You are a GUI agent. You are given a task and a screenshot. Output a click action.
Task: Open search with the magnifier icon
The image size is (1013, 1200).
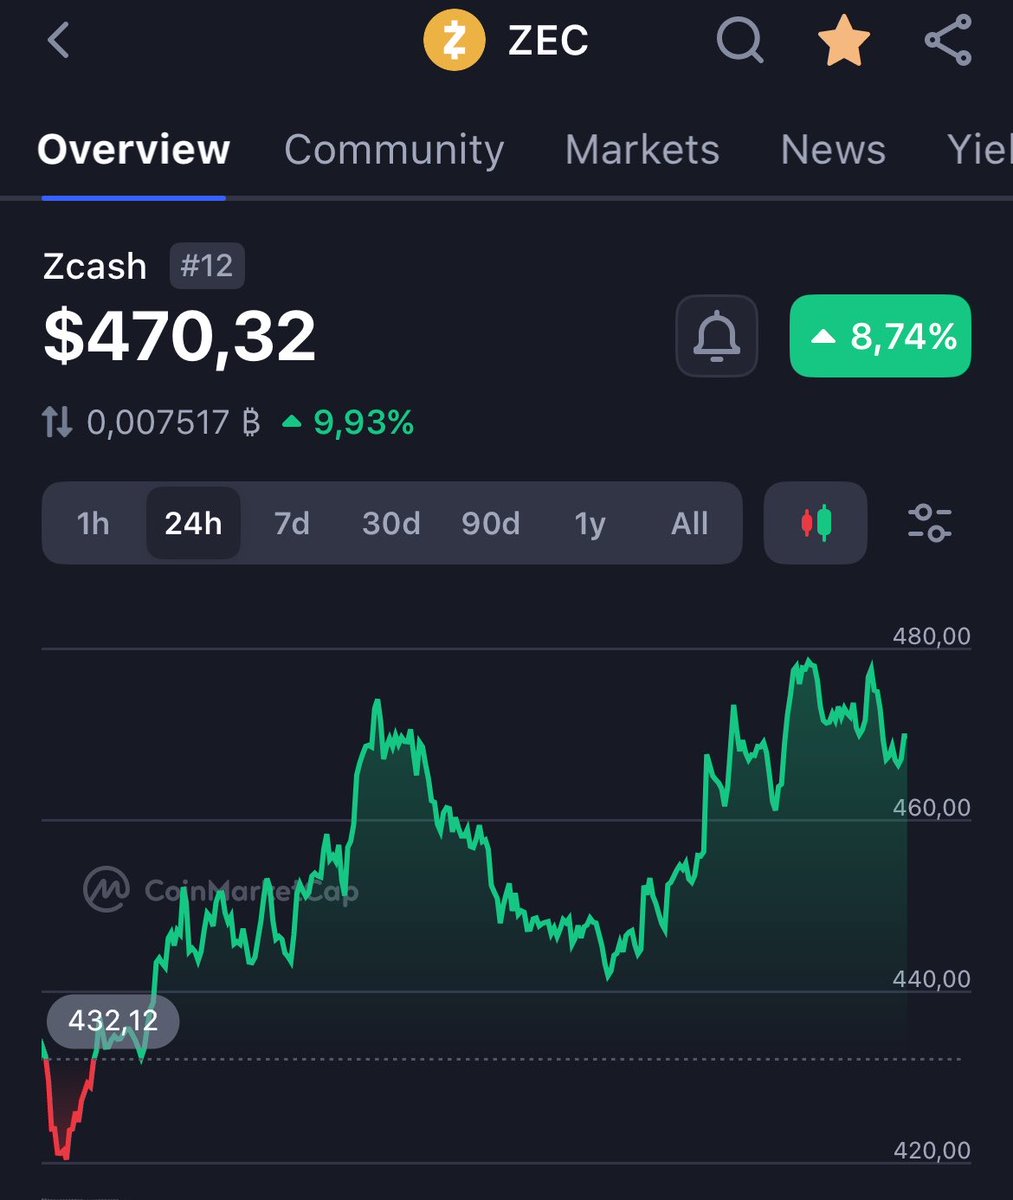click(x=741, y=41)
